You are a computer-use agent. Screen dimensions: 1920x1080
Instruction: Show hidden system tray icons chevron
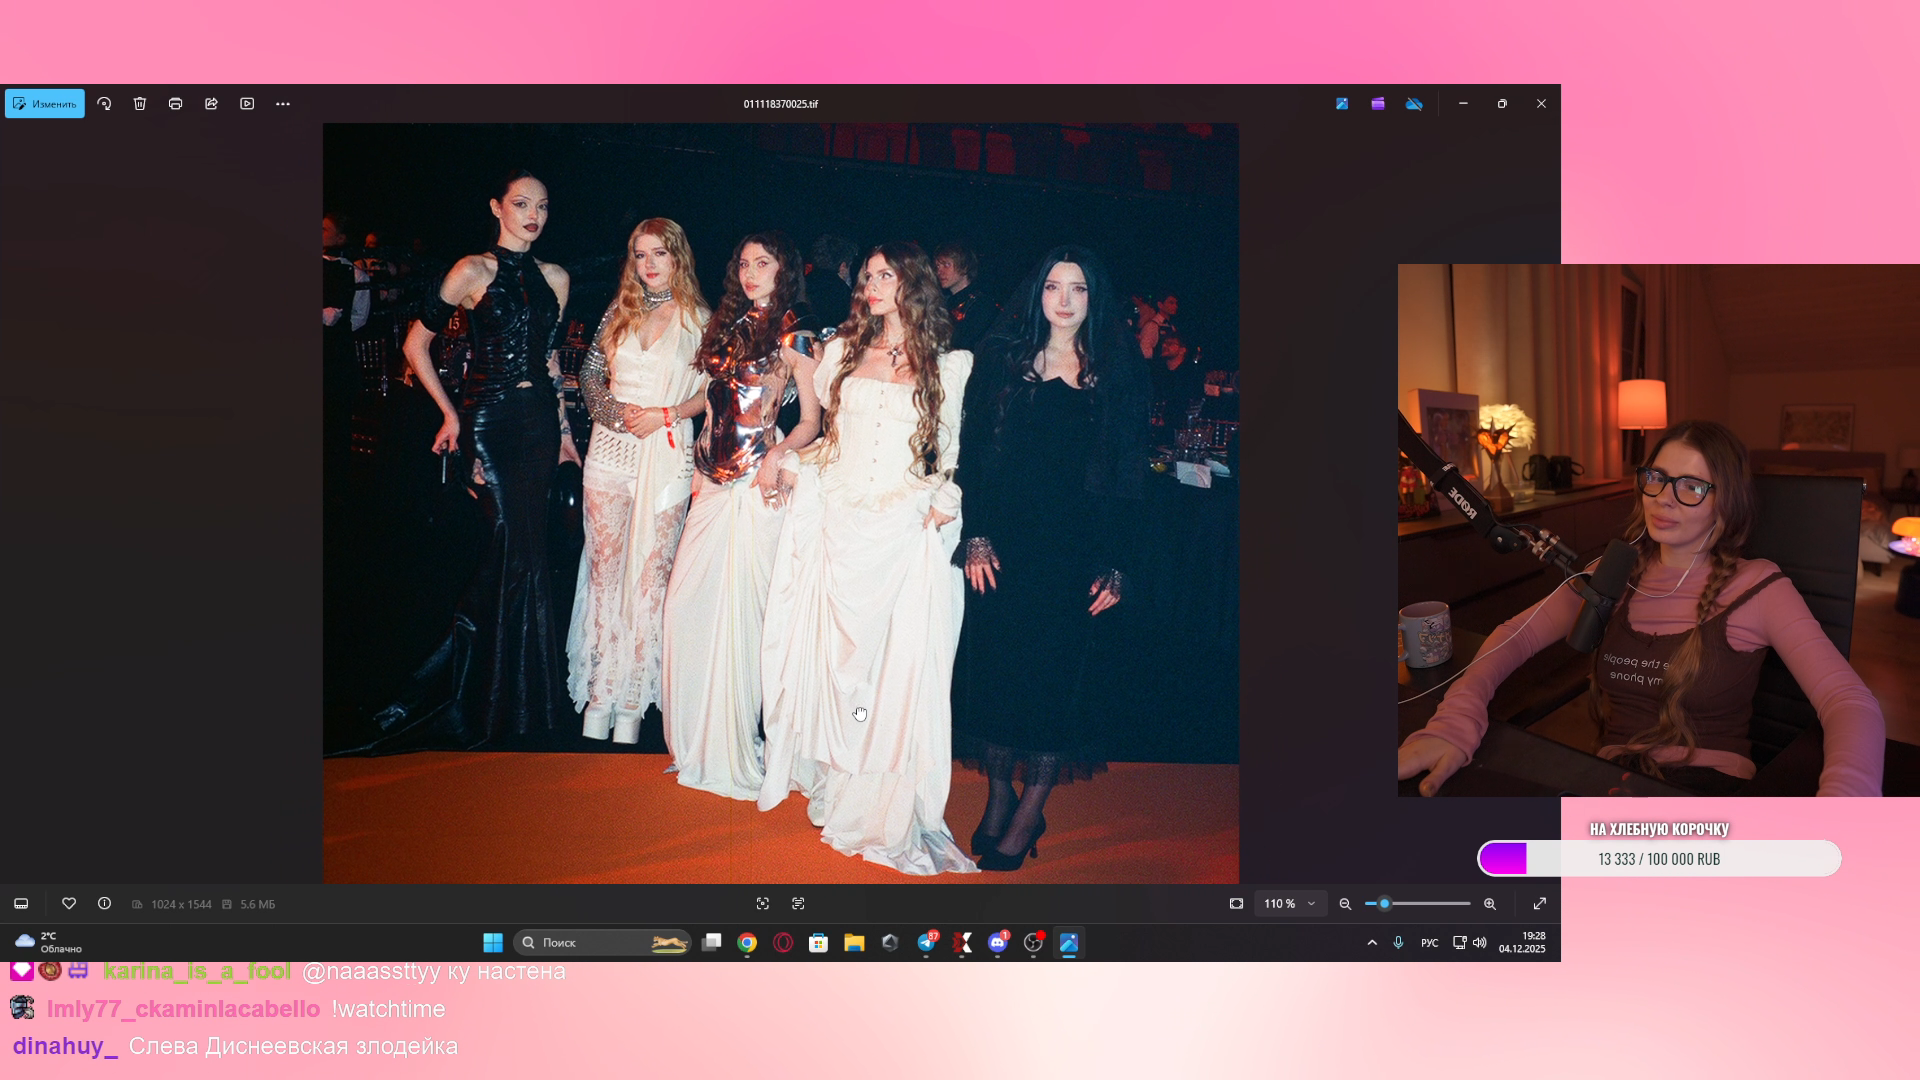[x=1372, y=943]
